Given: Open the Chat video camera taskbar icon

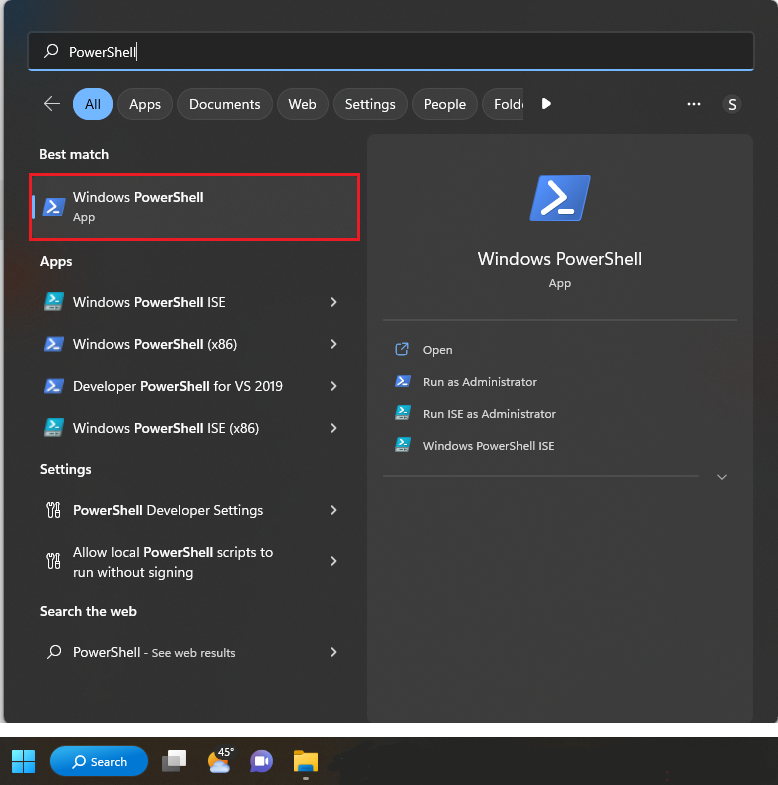Looking at the screenshot, I should (261, 761).
